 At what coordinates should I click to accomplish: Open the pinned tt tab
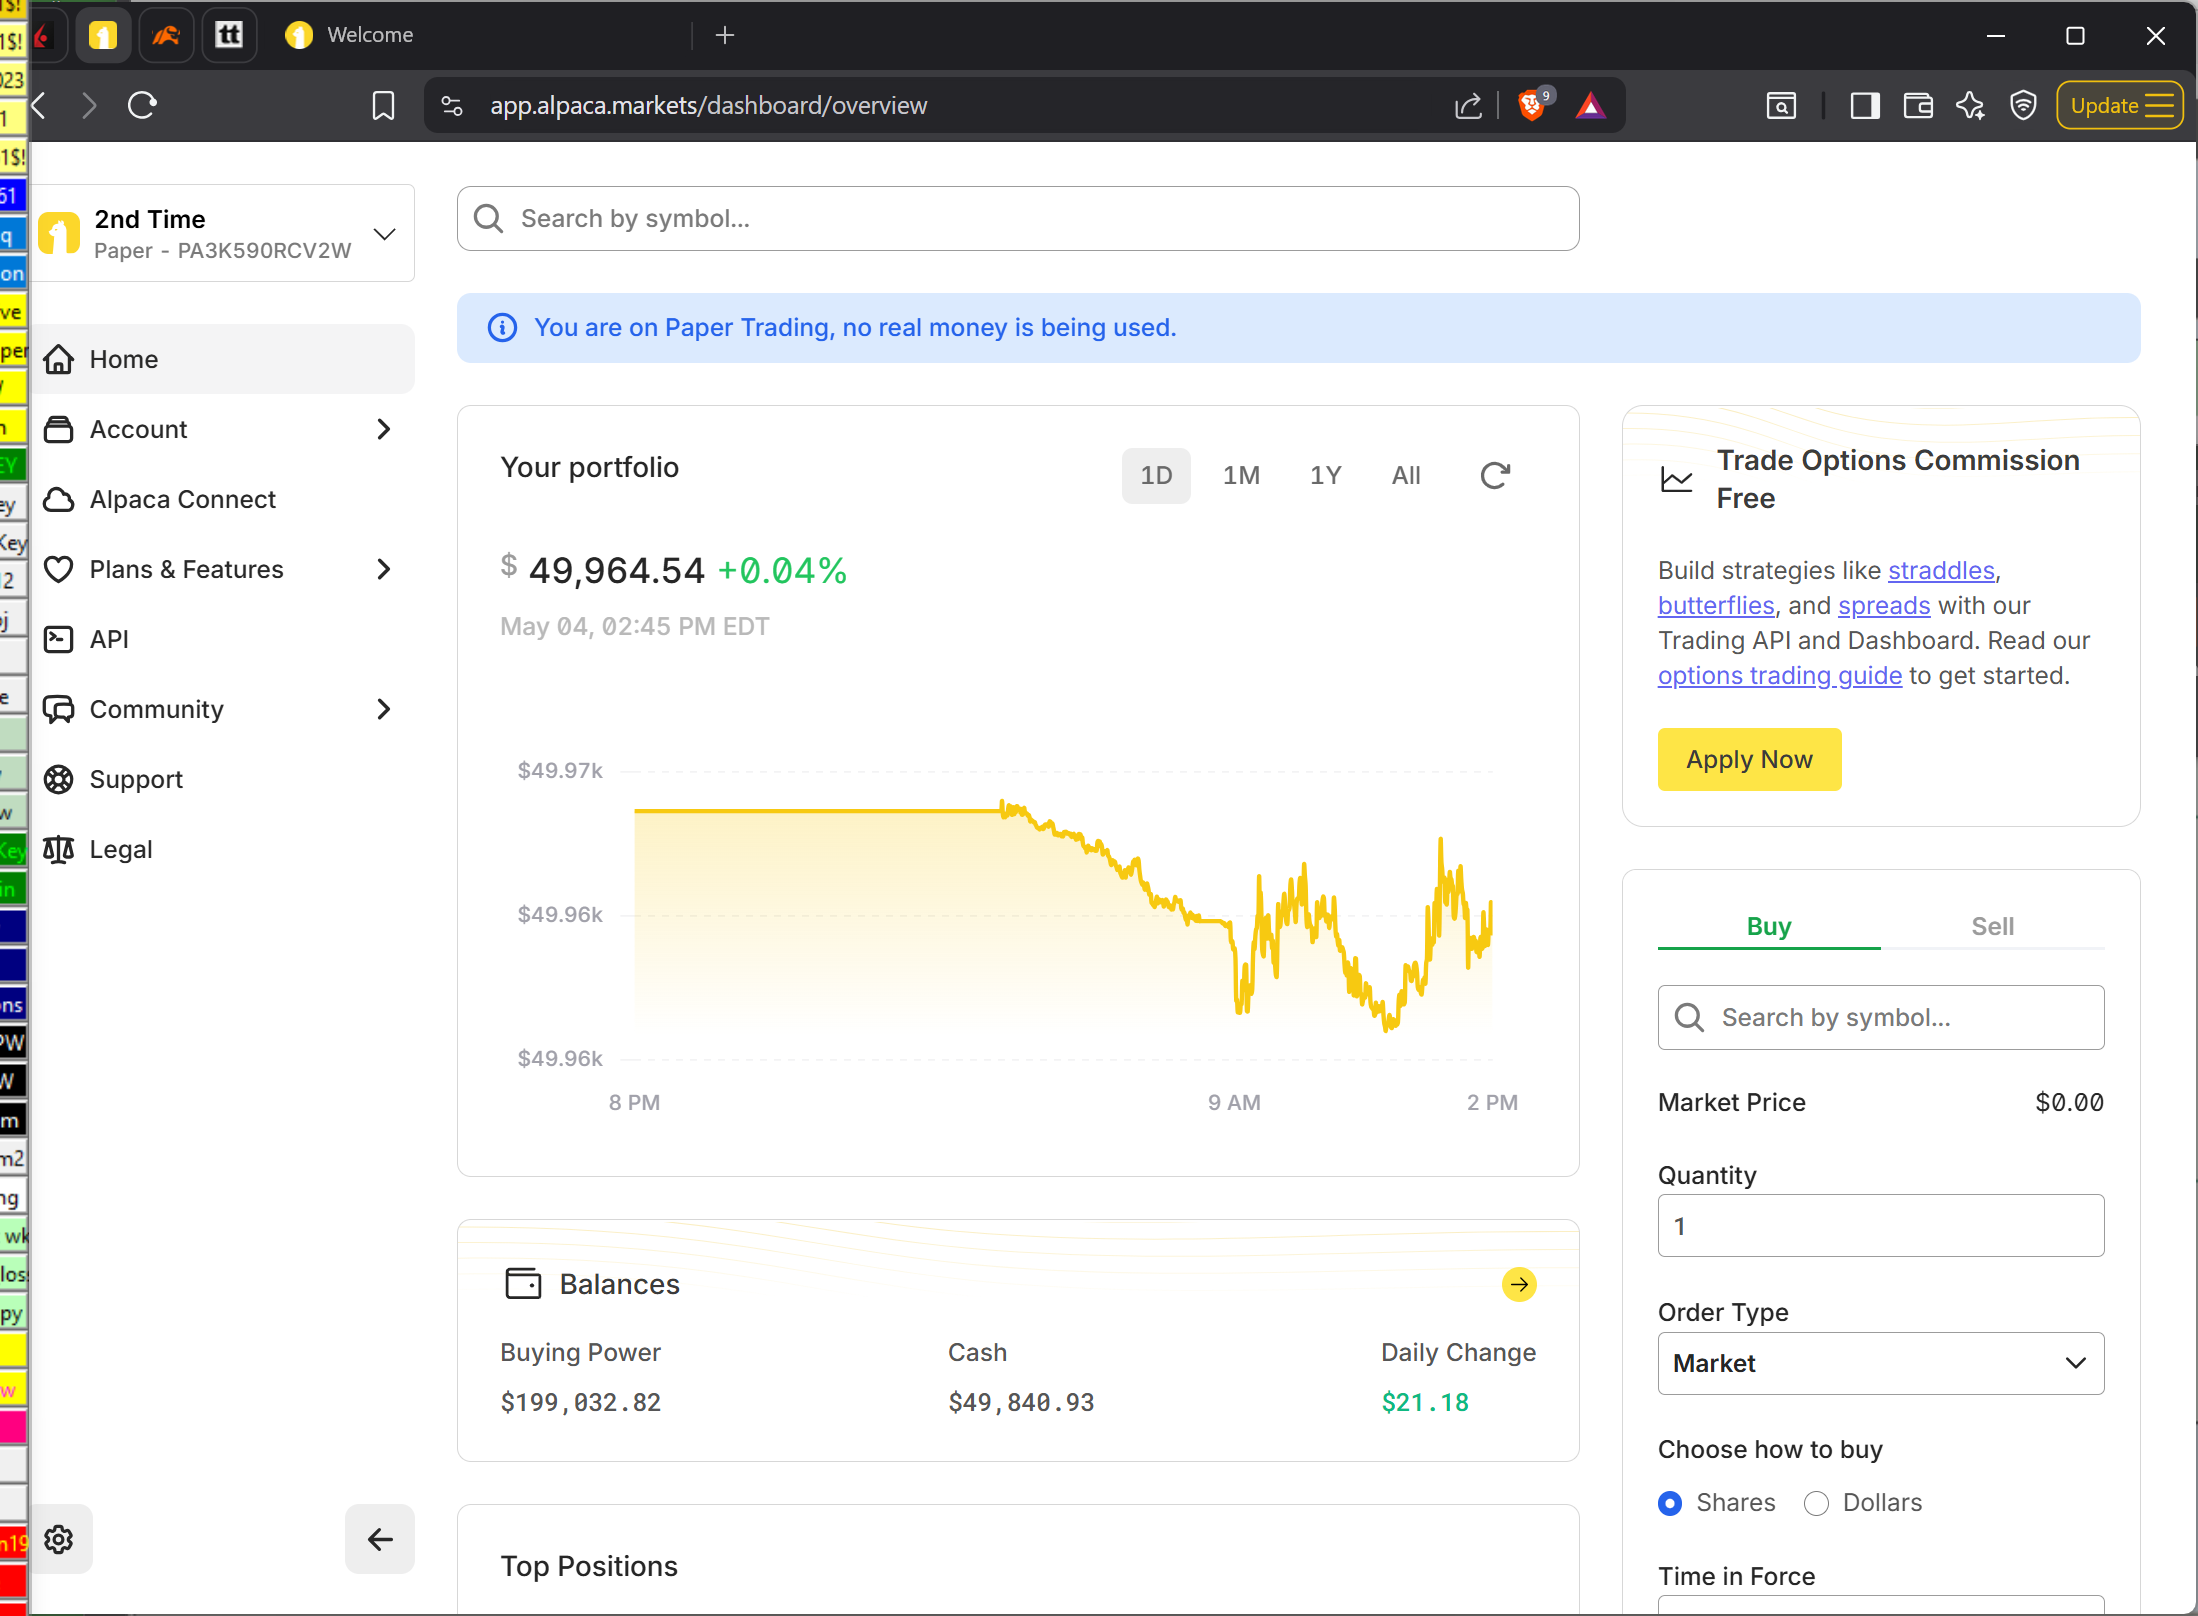coord(229,35)
